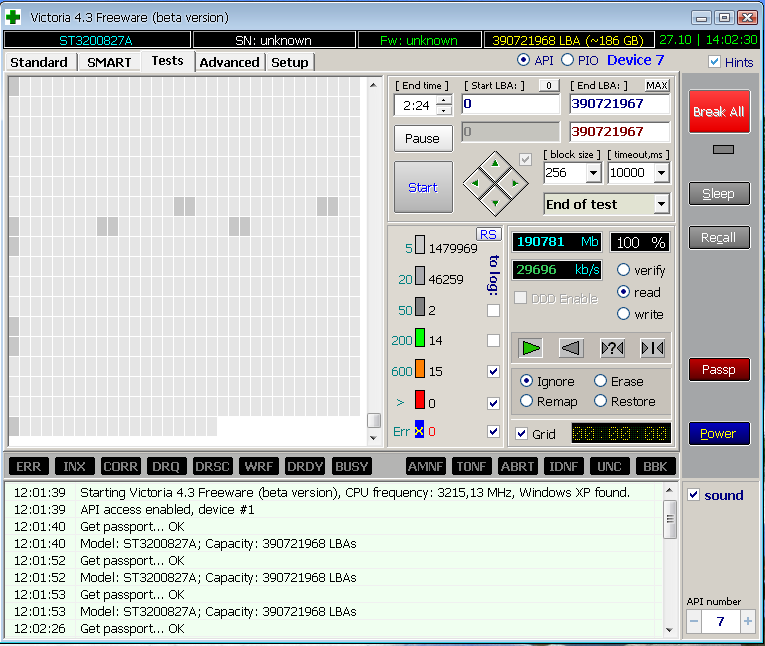Click the INX status register indicator
This screenshot has width=765, height=646.
tap(74, 466)
